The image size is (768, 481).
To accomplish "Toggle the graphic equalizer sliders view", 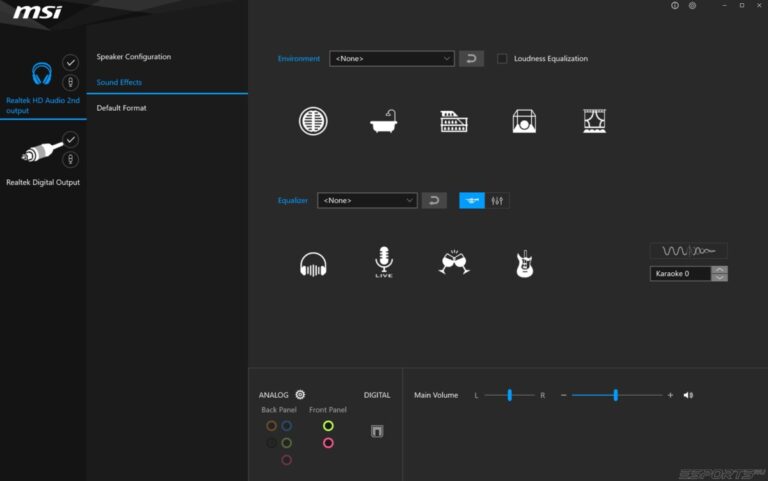I will point(498,201).
